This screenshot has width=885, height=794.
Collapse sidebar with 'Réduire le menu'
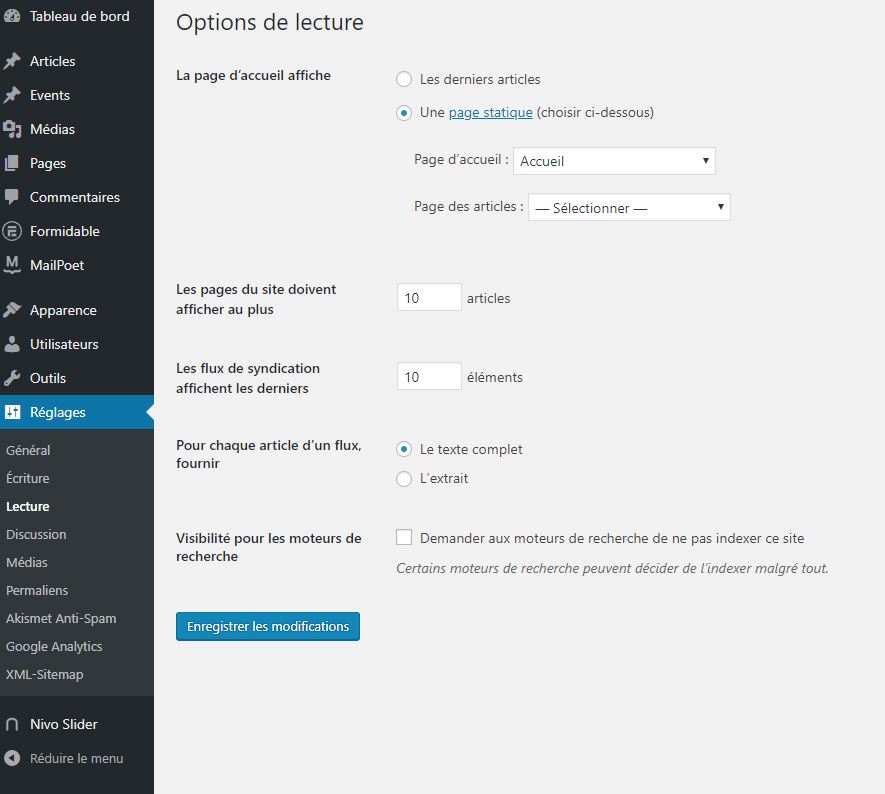point(65,758)
